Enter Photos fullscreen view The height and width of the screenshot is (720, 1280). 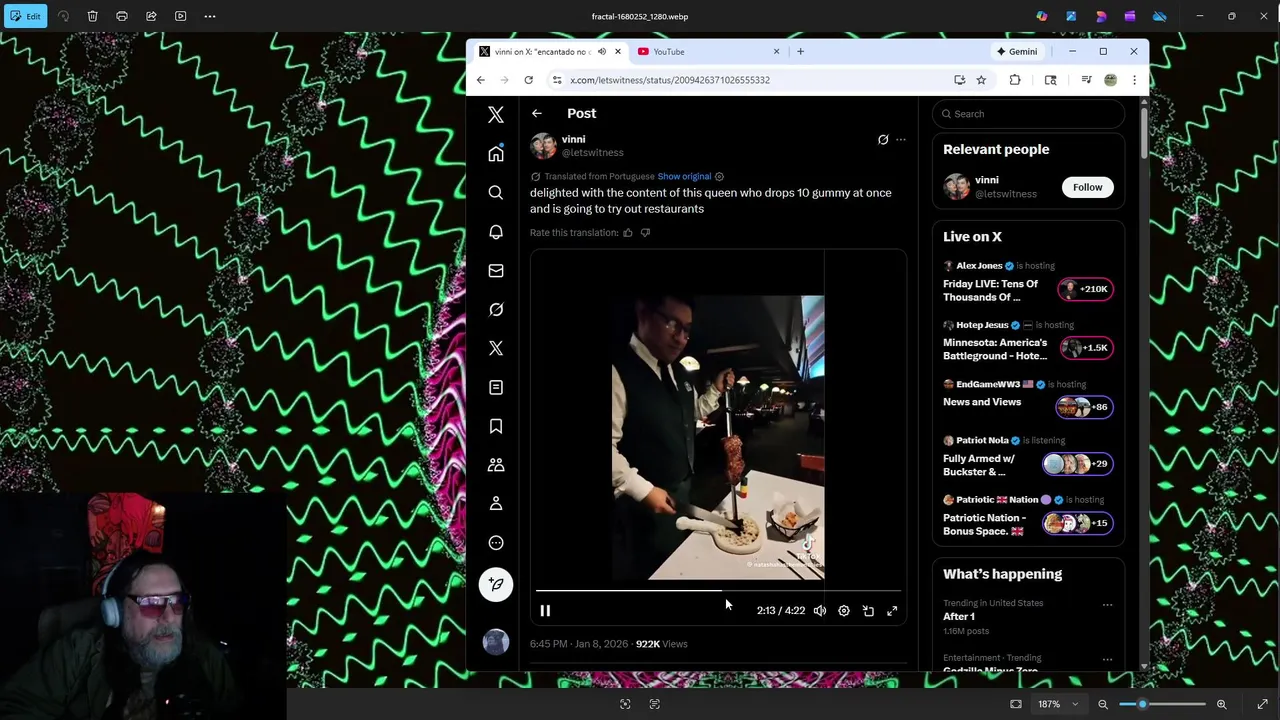[x=1262, y=704]
